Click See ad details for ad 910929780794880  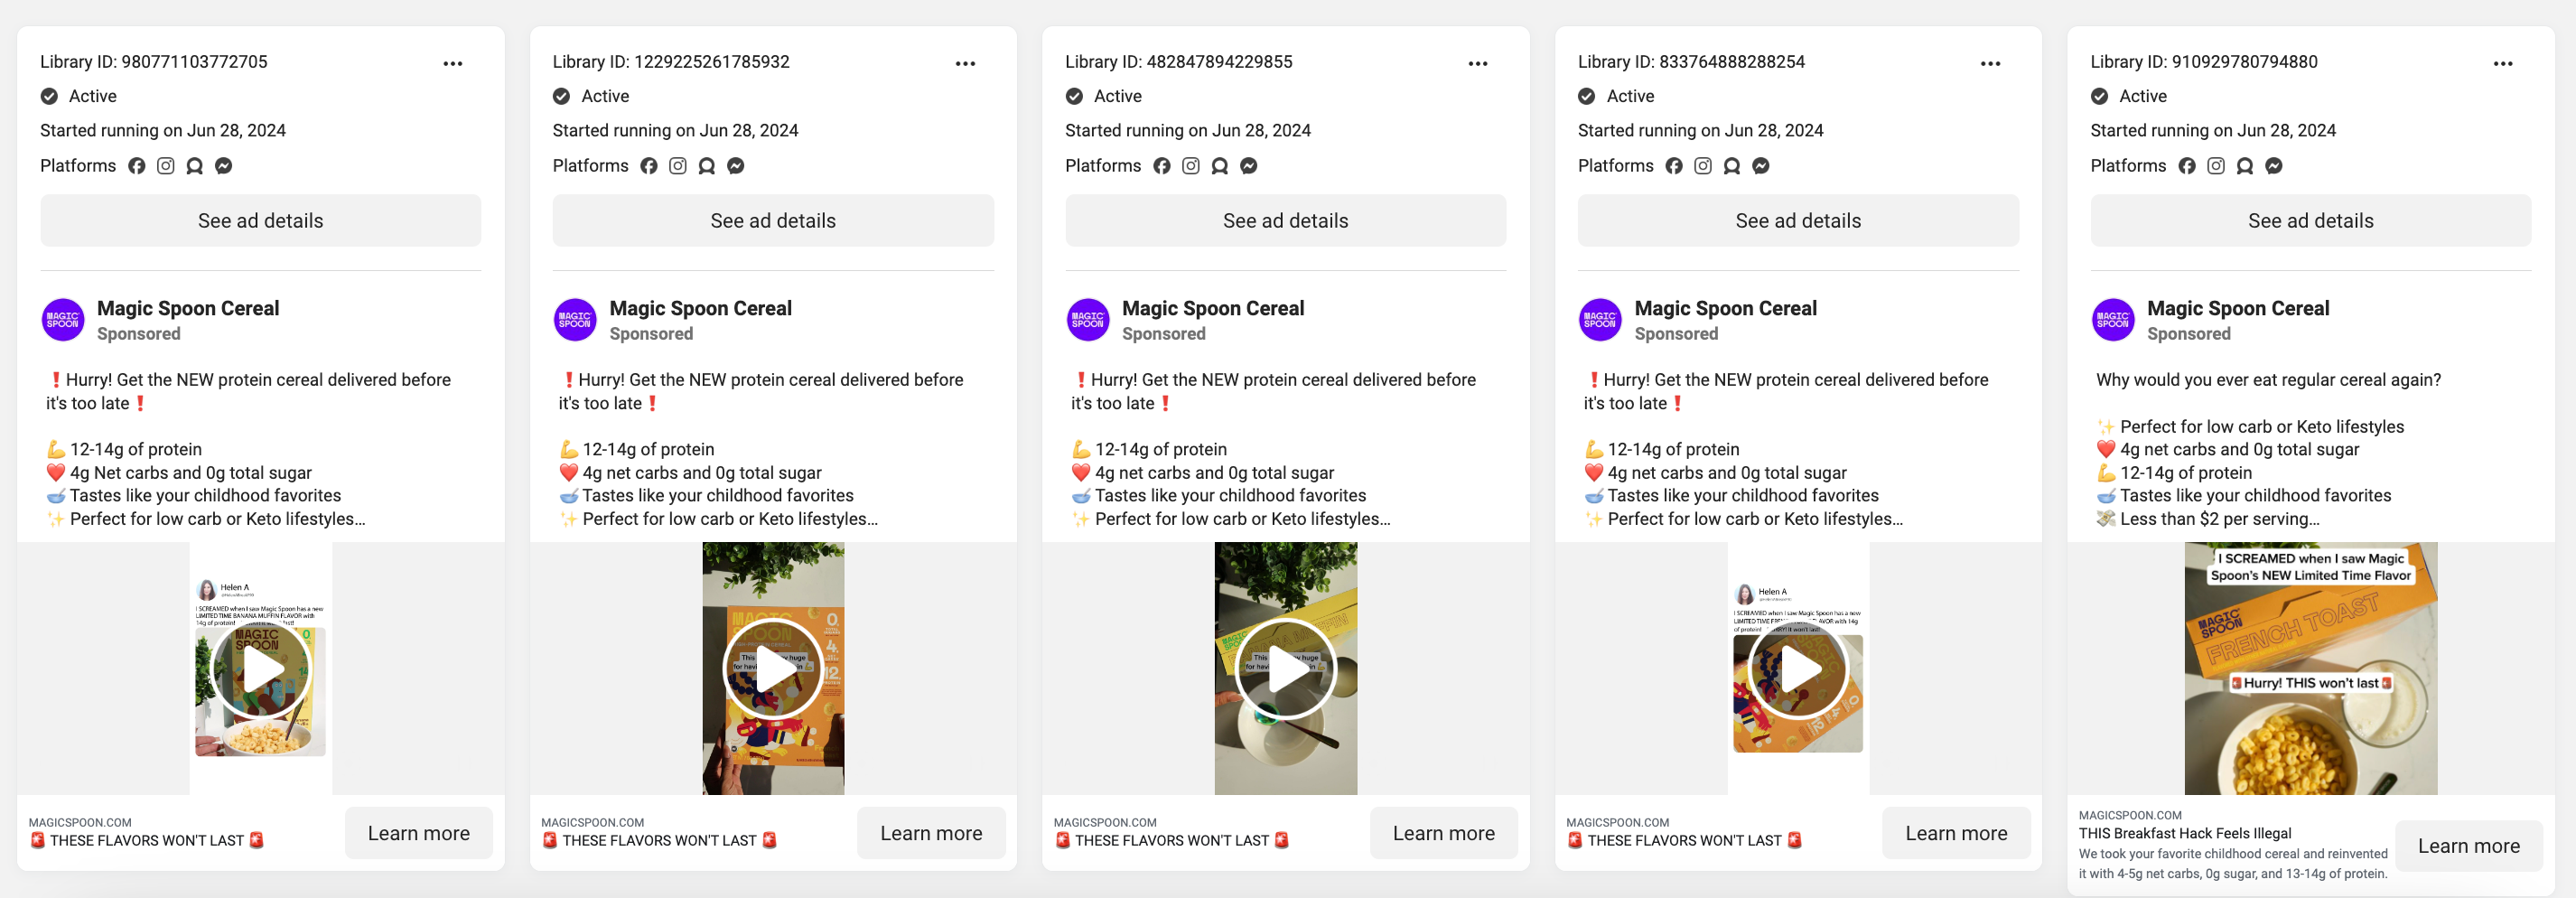tap(2310, 221)
